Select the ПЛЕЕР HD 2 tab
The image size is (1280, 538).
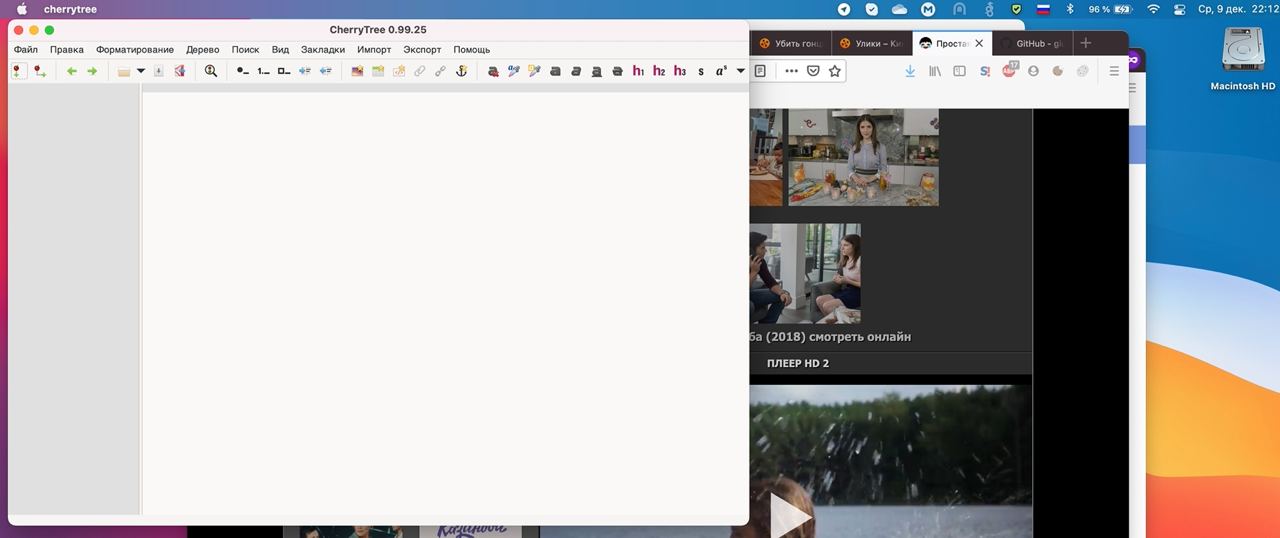tap(797, 363)
